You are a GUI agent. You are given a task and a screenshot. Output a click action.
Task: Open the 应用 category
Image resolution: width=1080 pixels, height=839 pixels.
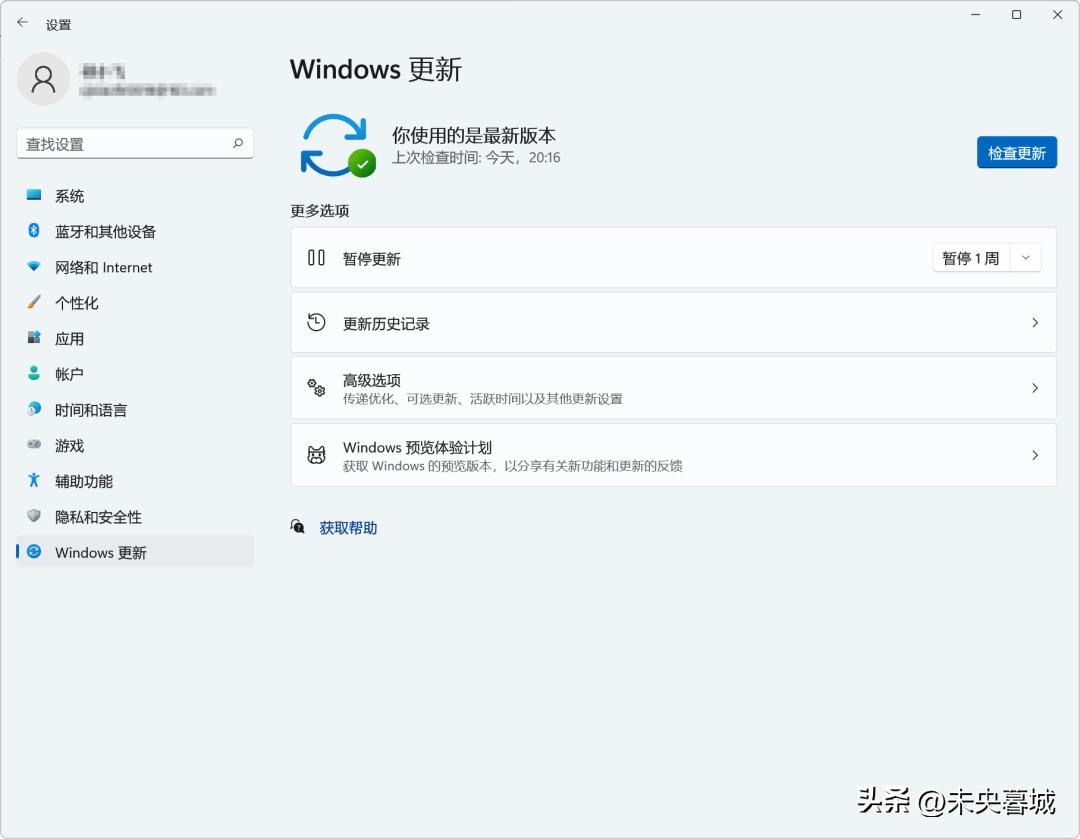pyautogui.click(x=135, y=338)
